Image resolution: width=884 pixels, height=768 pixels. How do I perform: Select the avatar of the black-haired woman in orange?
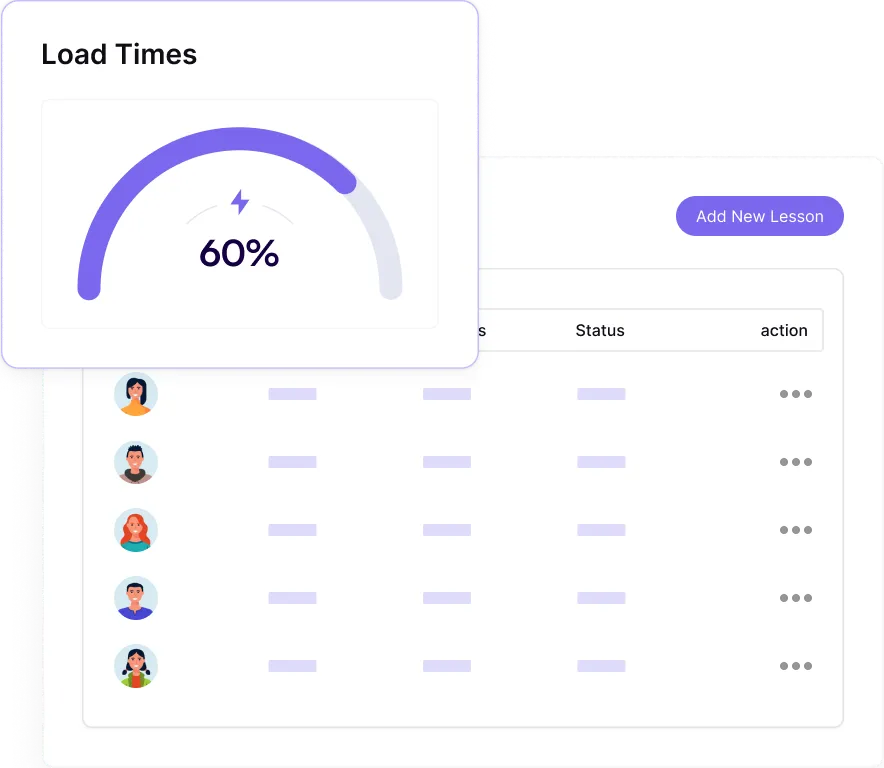pyautogui.click(x=136, y=394)
